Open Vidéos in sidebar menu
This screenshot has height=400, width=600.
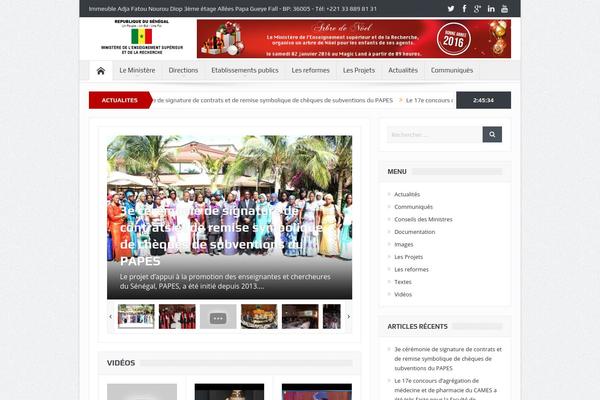pos(403,294)
